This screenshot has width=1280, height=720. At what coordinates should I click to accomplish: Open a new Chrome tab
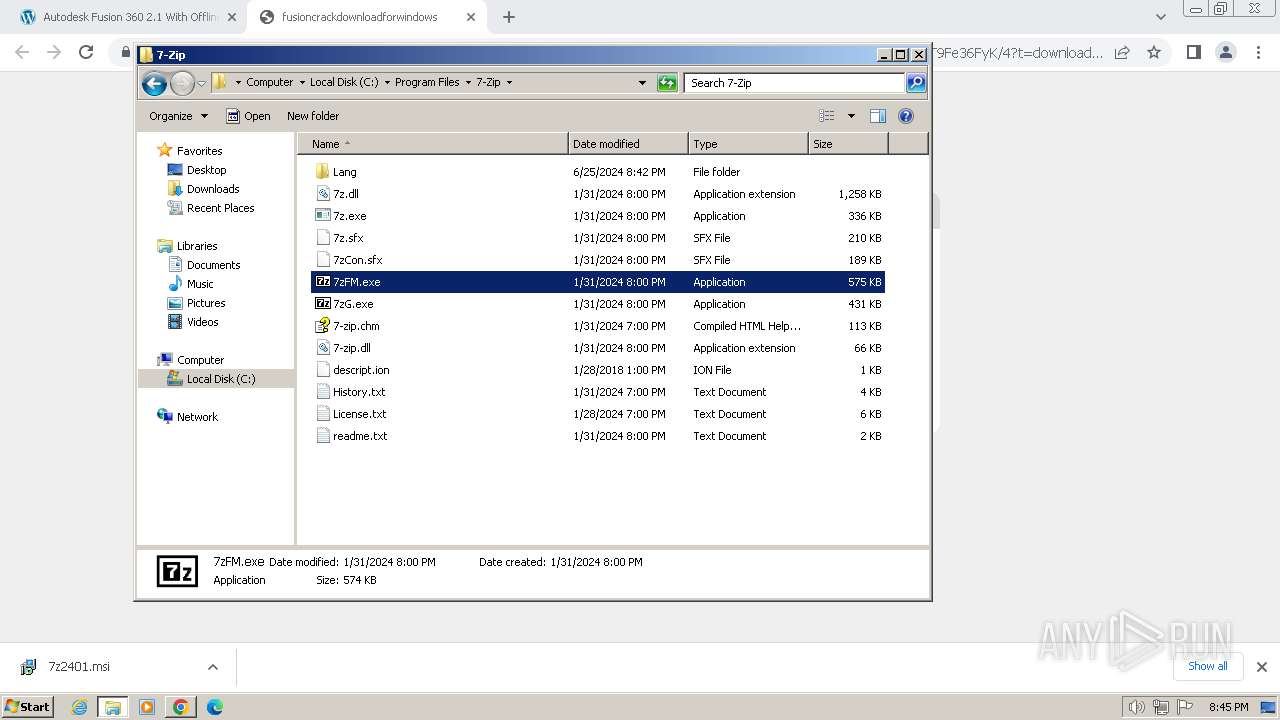[x=509, y=17]
